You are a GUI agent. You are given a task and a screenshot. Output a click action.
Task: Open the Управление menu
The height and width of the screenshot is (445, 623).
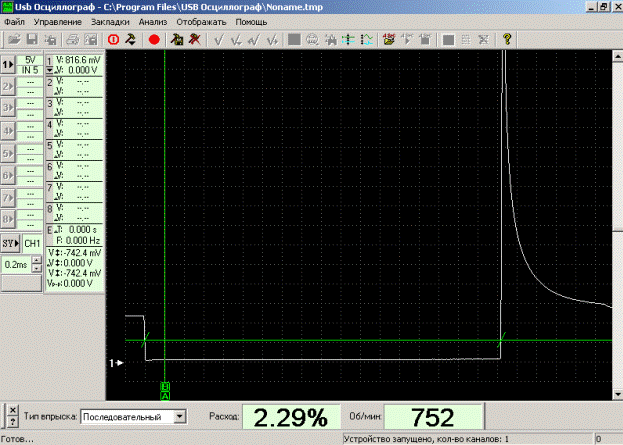[x=58, y=22]
